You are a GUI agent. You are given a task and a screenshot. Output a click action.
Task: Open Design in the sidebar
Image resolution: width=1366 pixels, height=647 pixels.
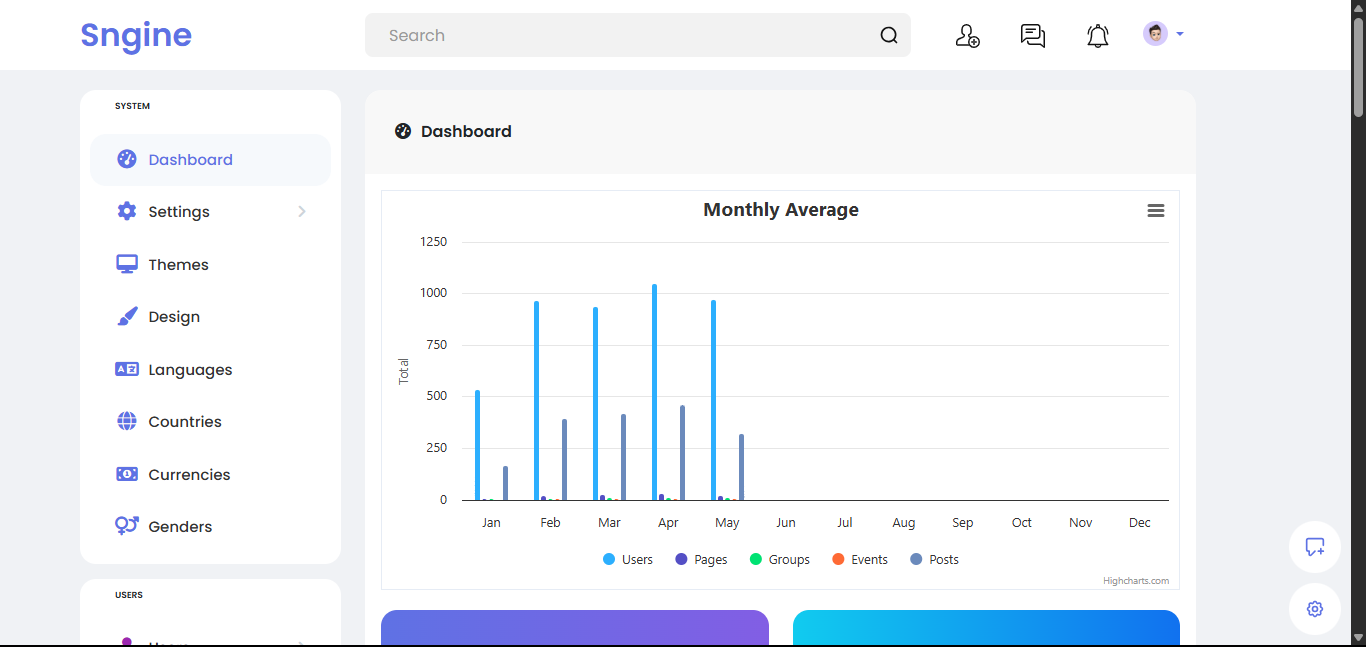tap(210, 317)
